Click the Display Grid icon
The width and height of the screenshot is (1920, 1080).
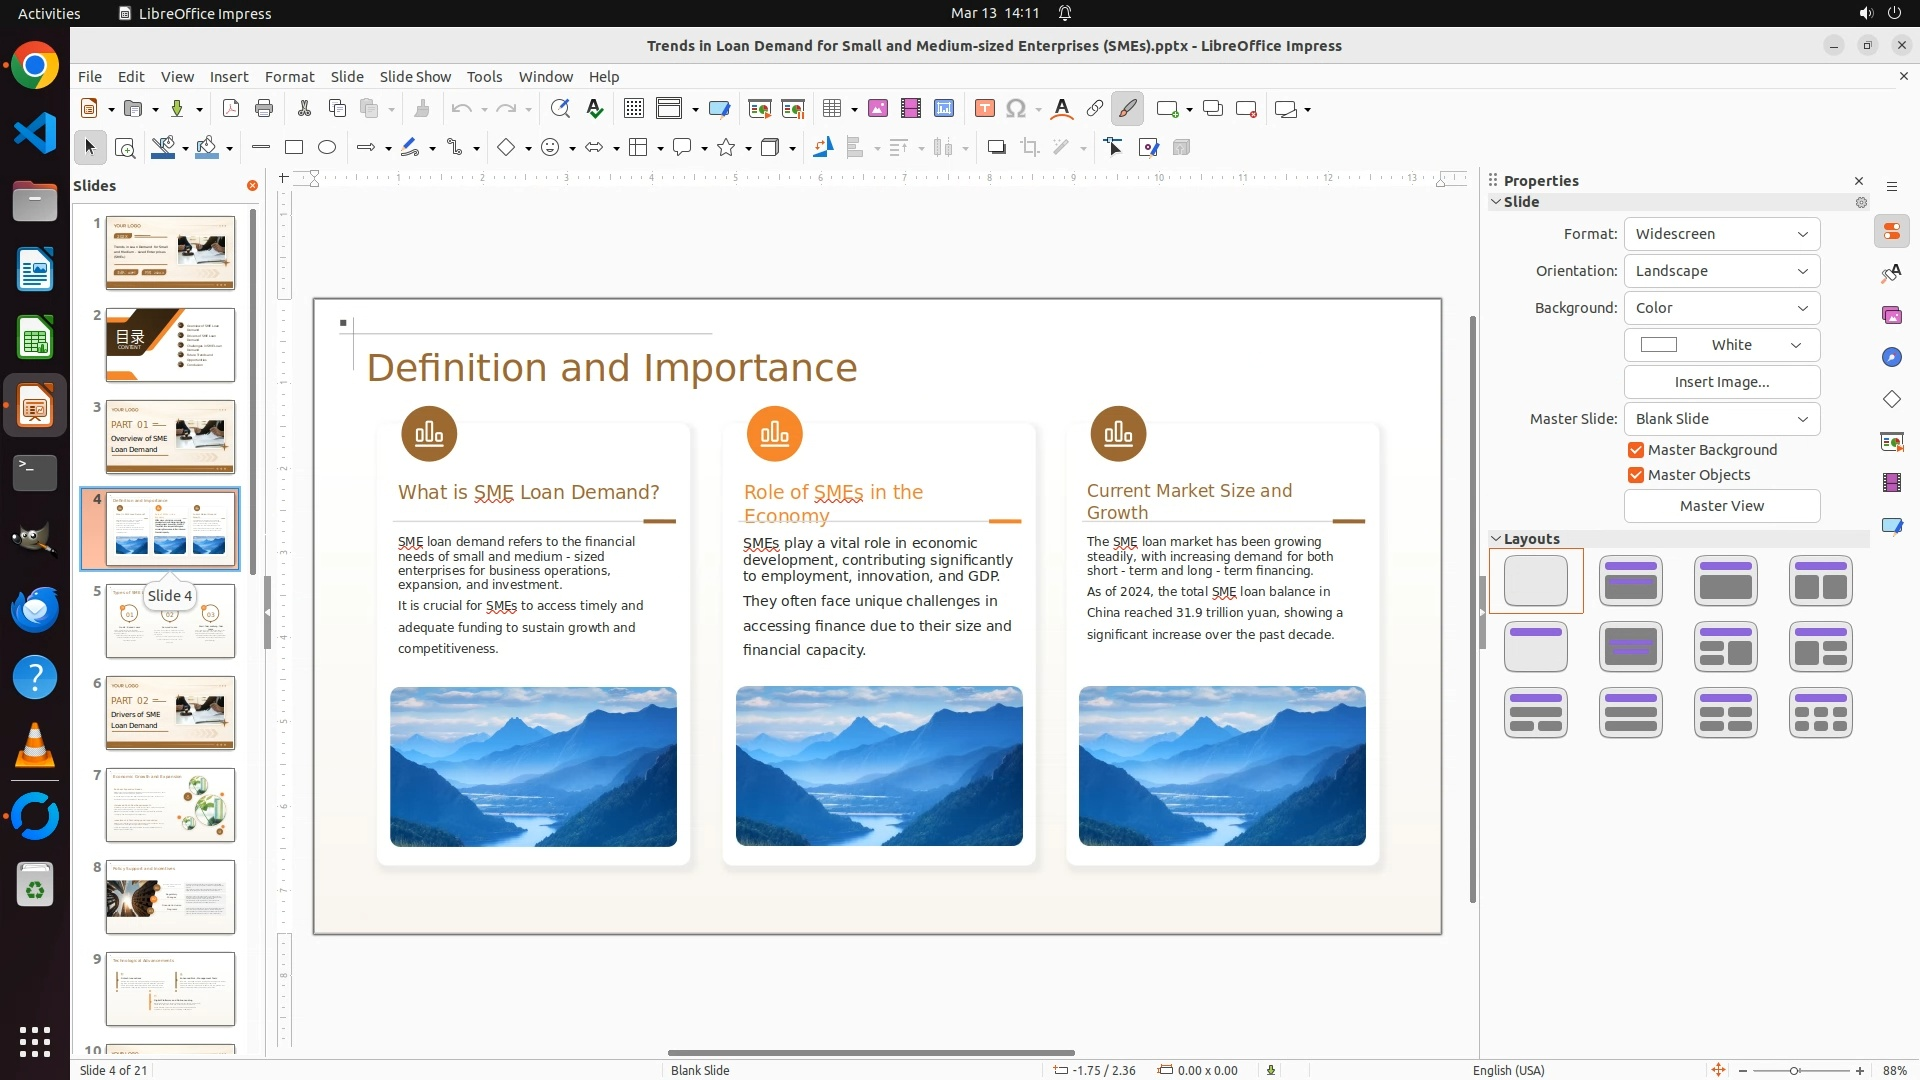633,109
